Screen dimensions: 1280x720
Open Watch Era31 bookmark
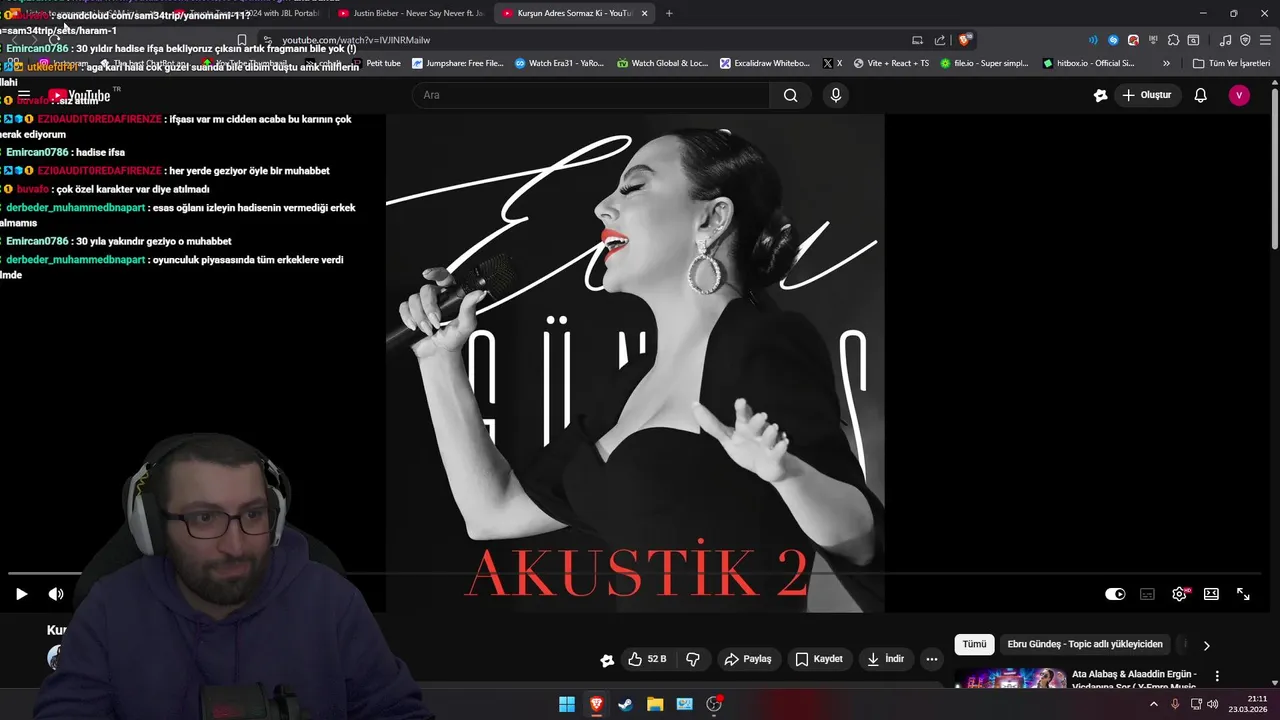tap(559, 63)
